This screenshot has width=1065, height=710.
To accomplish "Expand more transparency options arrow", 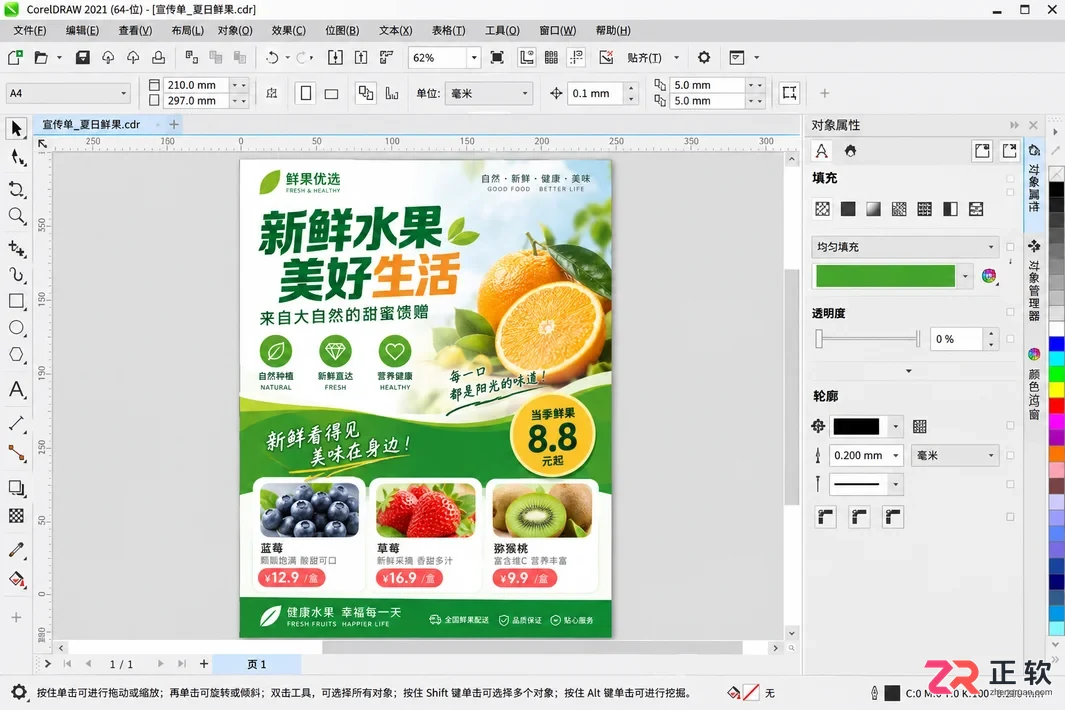I will (909, 371).
